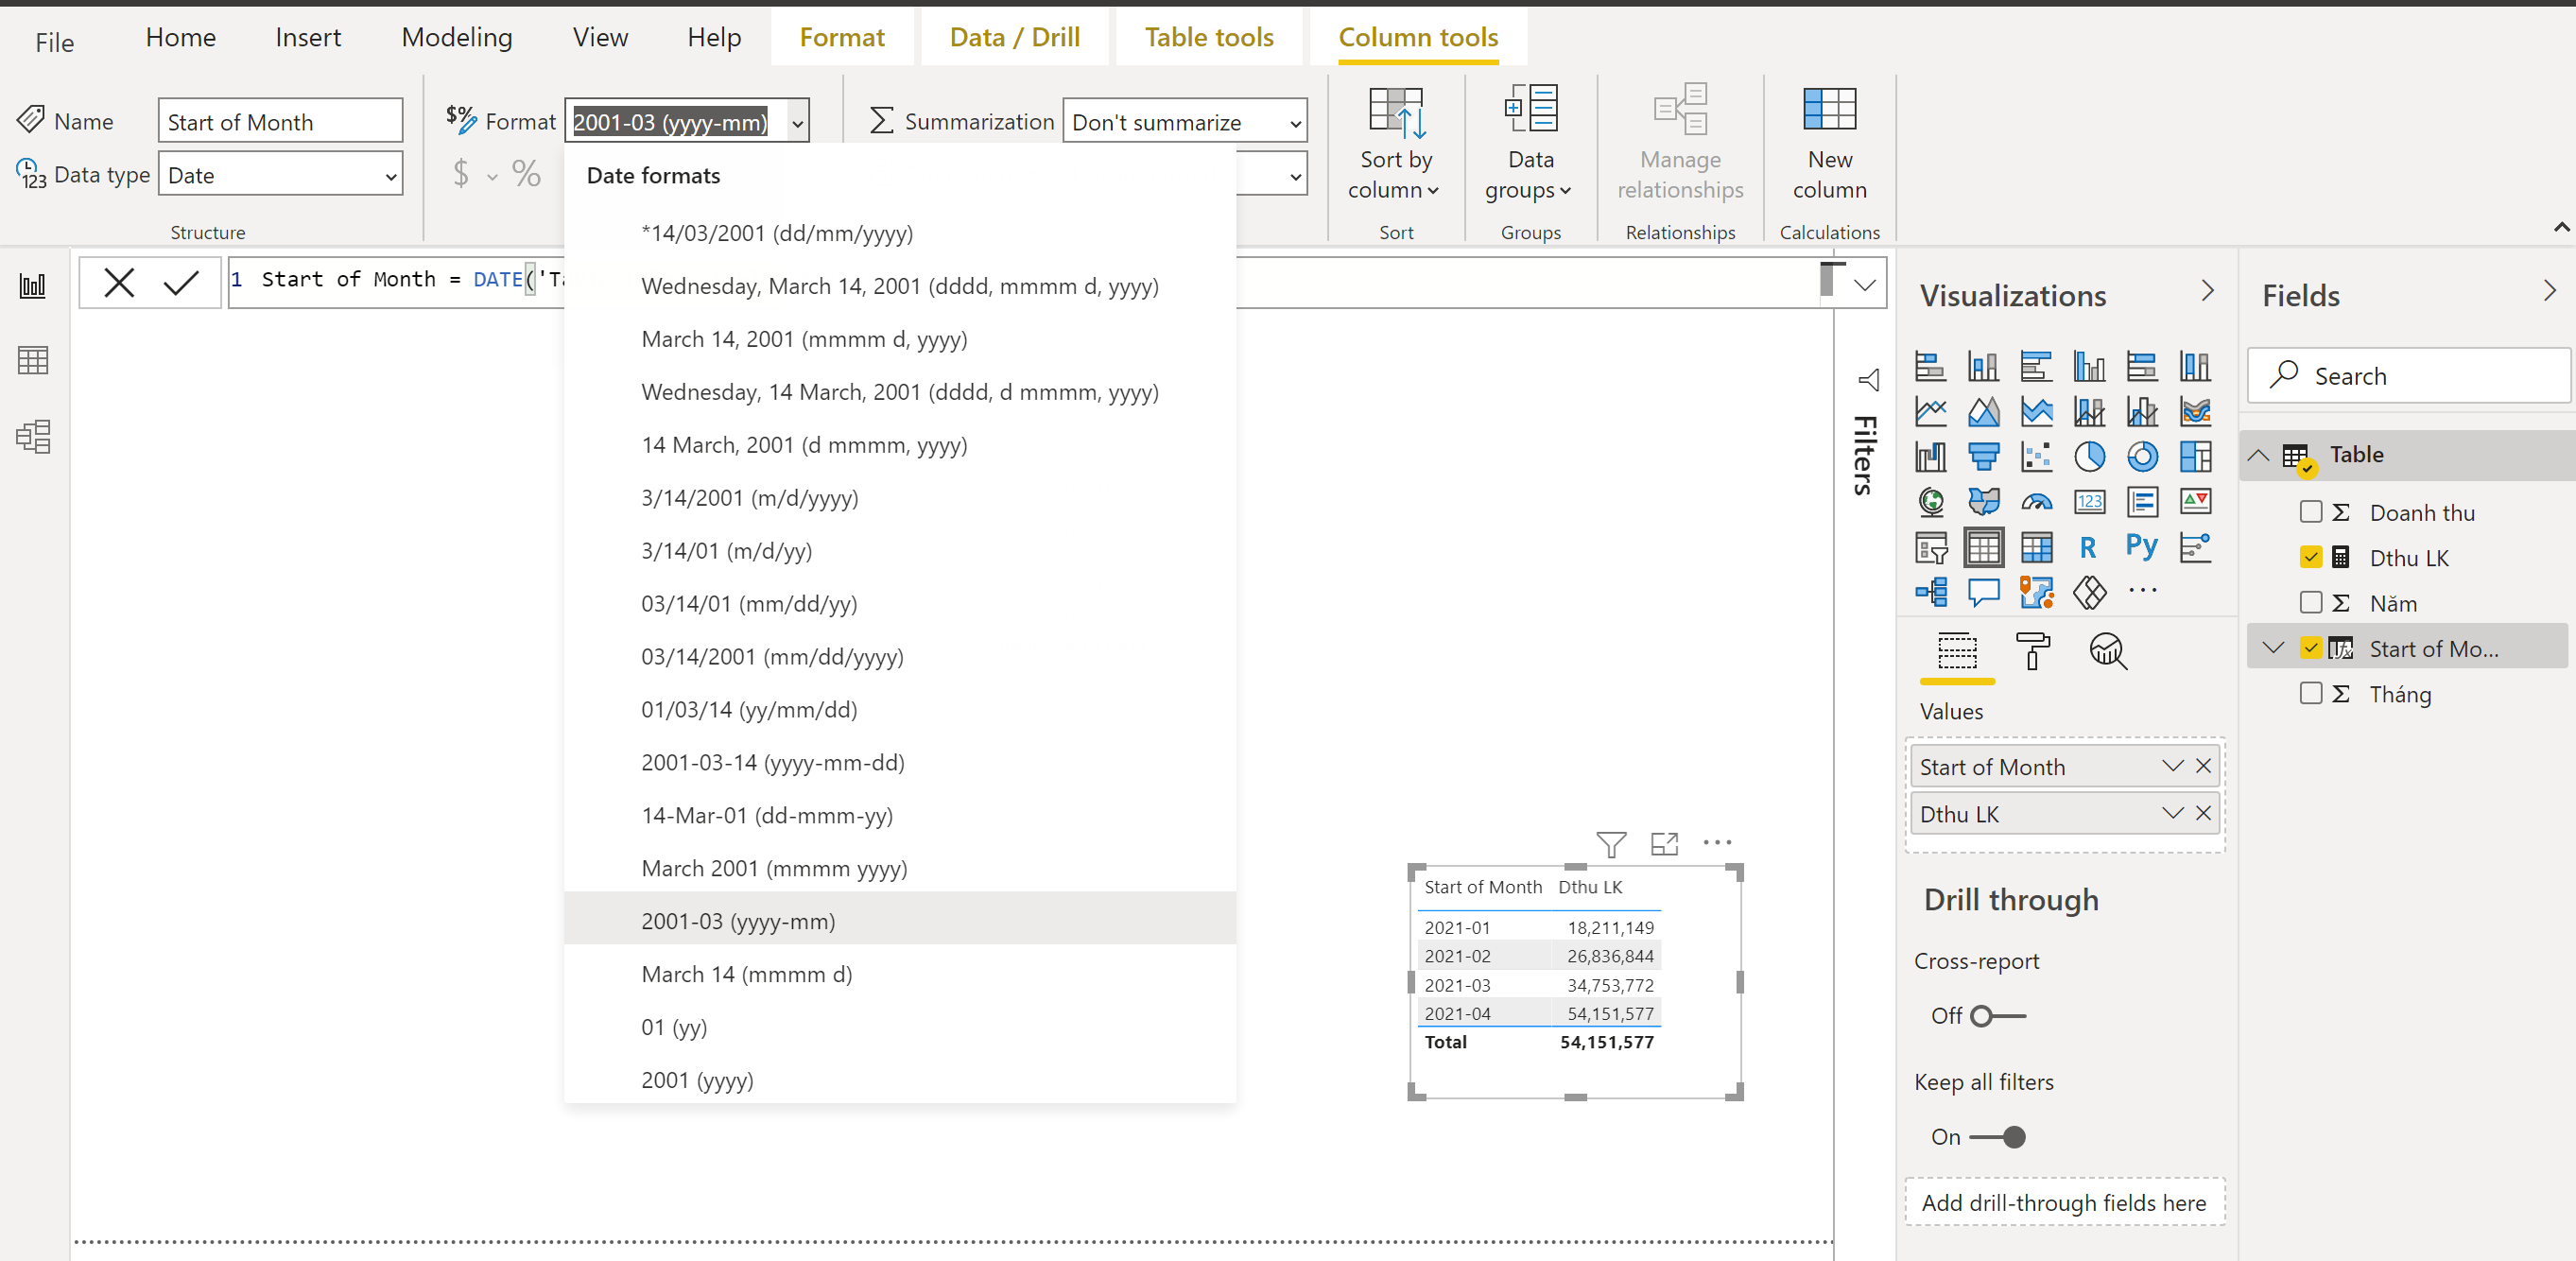The width and height of the screenshot is (2576, 1261).
Task: Switch to Data view in sidebar
Action: tap(32, 360)
